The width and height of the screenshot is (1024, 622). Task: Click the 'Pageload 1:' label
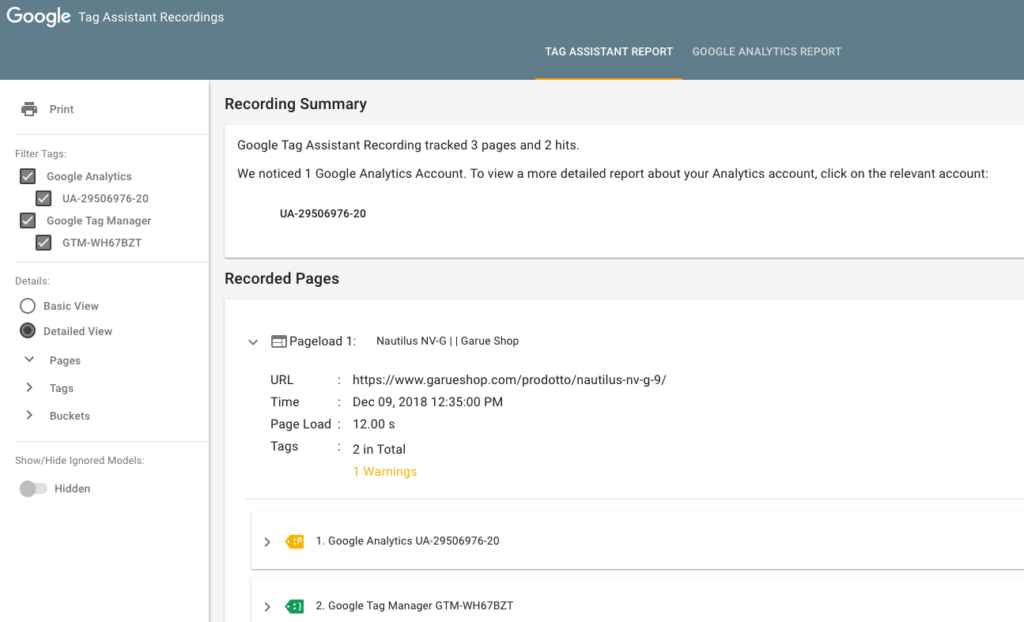(x=323, y=341)
